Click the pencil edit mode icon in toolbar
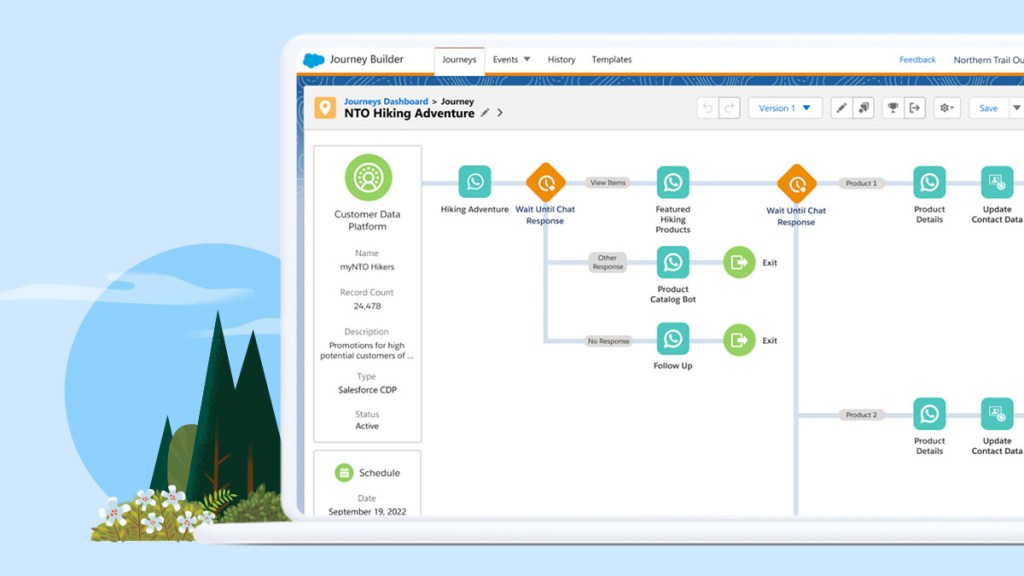Screen dimensions: 1024x576 click(841, 108)
